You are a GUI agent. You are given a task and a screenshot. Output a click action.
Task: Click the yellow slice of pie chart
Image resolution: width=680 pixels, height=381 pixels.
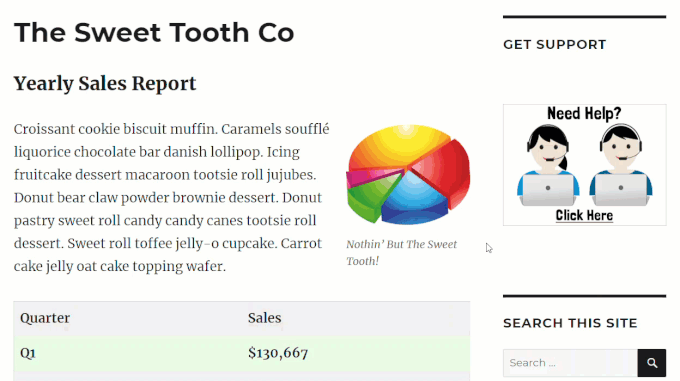click(x=399, y=145)
